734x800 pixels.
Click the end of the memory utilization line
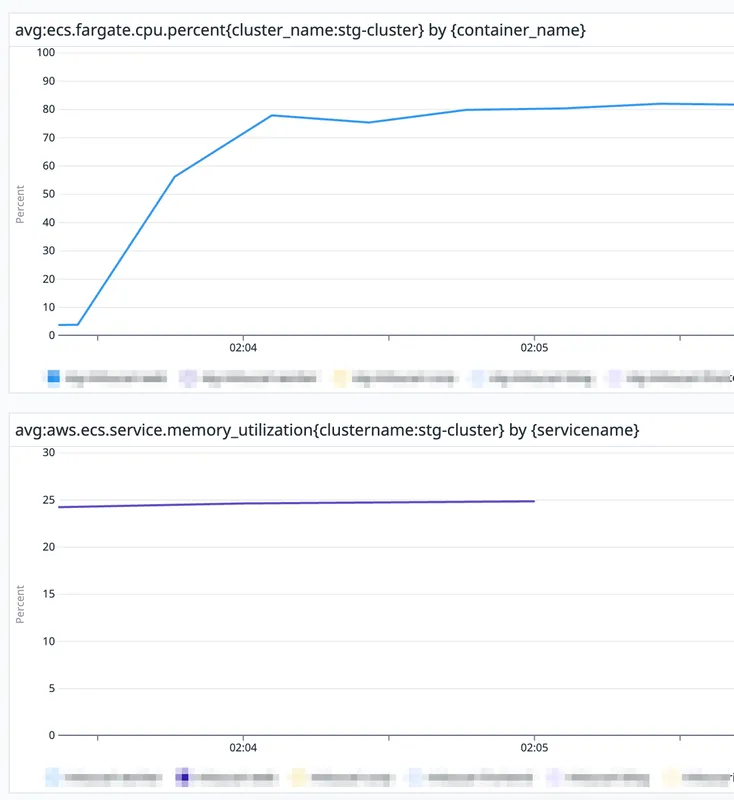pos(534,501)
